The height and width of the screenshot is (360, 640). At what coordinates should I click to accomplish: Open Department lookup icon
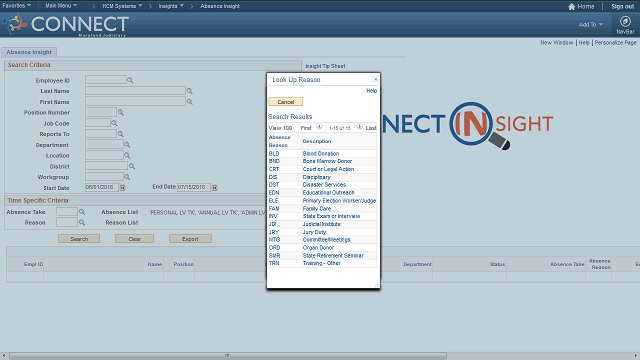(127, 144)
